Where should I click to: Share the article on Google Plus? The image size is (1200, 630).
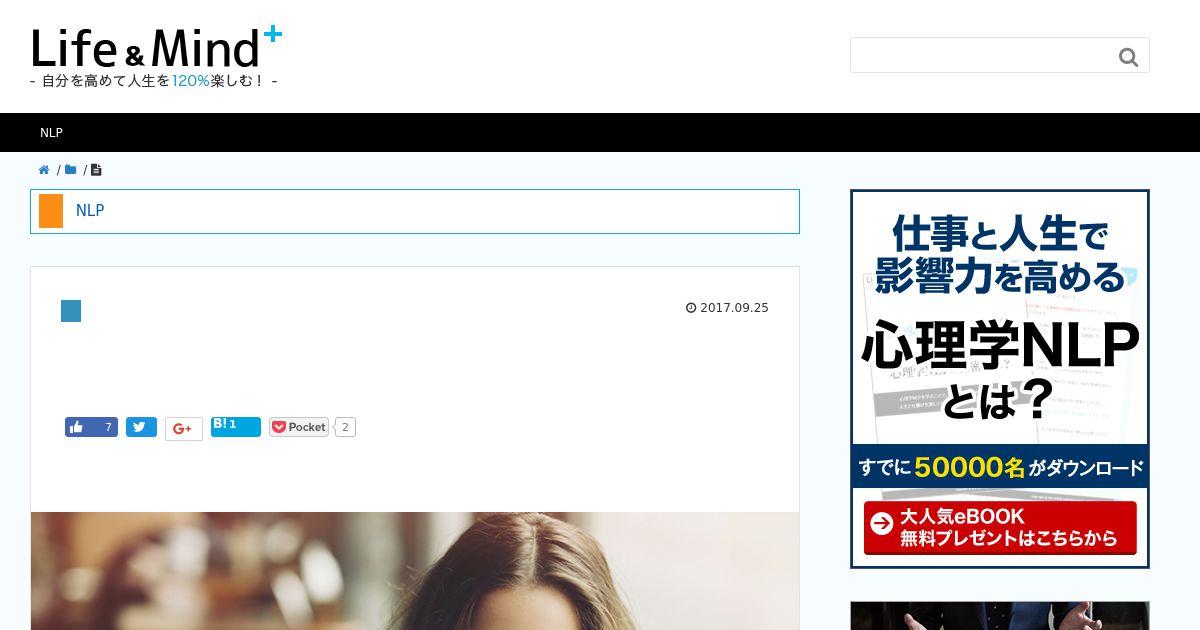pos(184,428)
